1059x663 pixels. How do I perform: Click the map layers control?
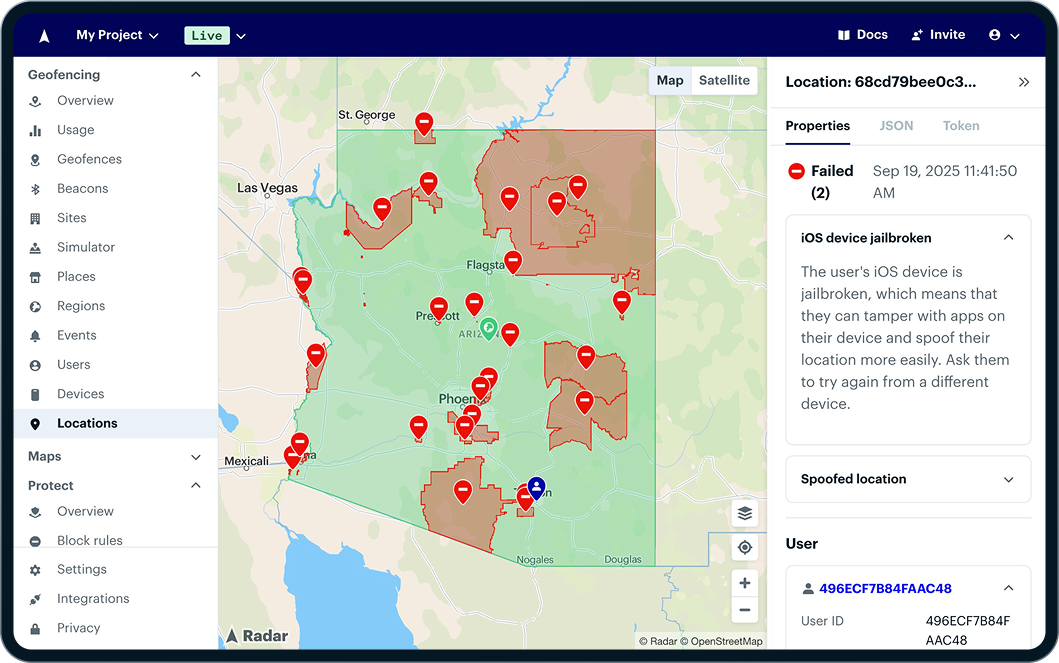click(744, 513)
